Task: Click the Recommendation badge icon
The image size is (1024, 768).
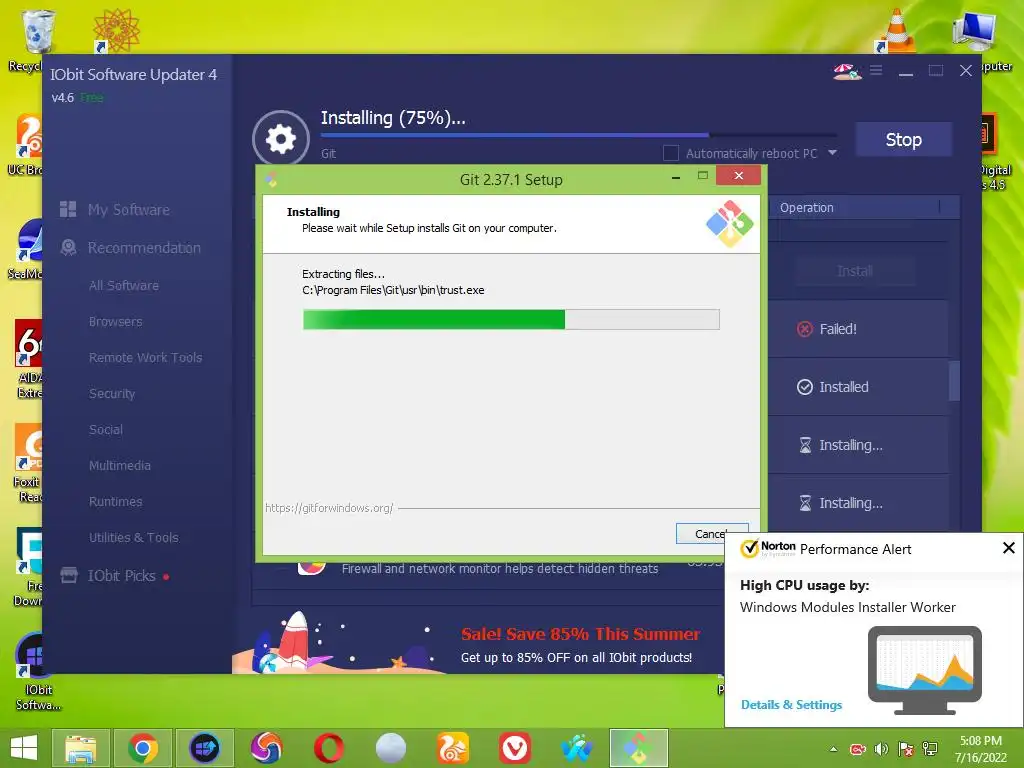Action: [68, 248]
